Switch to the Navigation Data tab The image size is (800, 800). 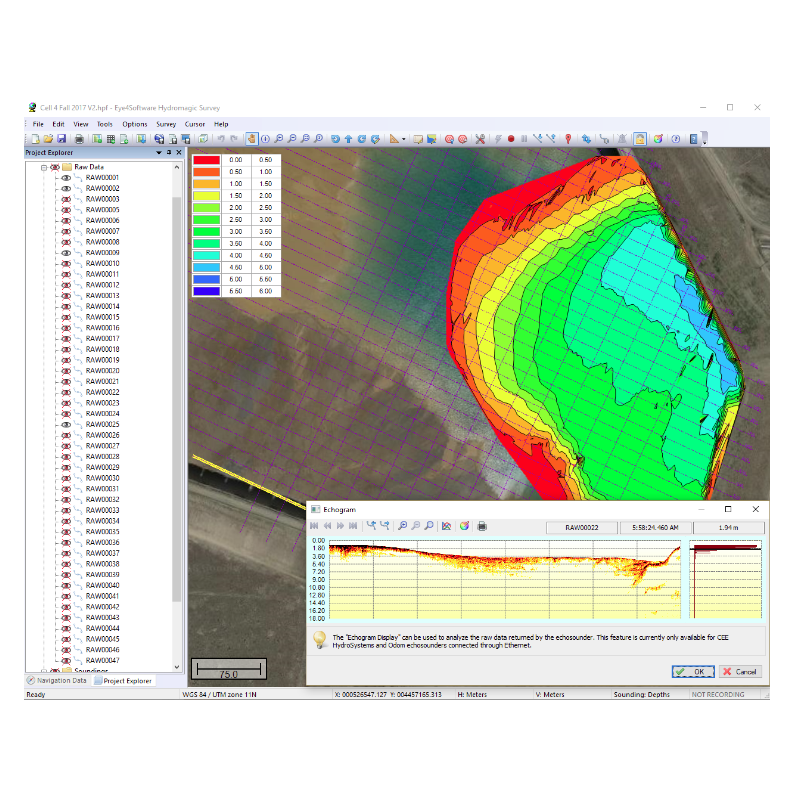(60, 679)
